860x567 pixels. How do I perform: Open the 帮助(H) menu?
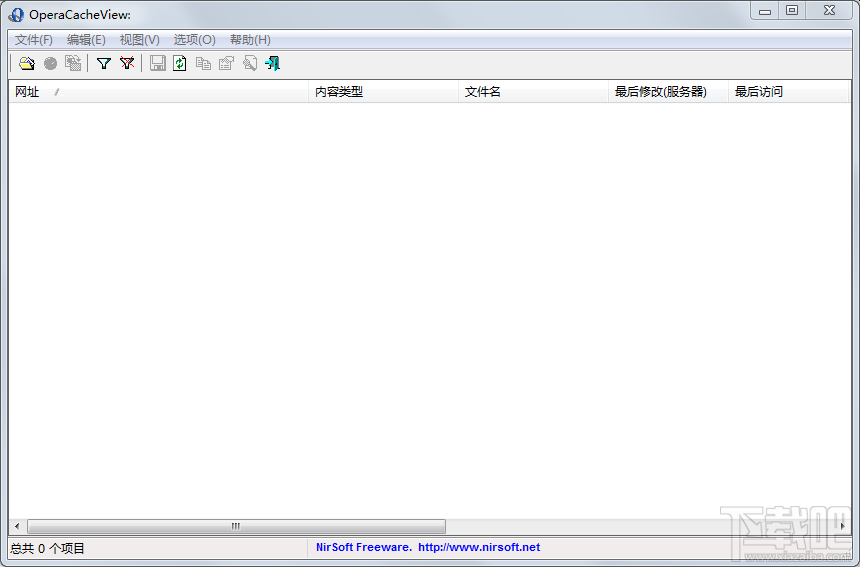tap(250, 40)
